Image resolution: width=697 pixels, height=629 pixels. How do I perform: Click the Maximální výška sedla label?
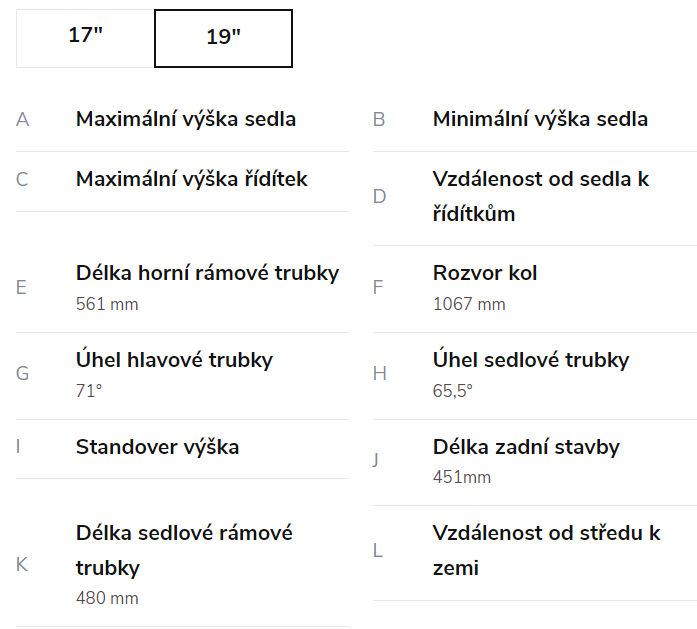[x=186, y=120]
